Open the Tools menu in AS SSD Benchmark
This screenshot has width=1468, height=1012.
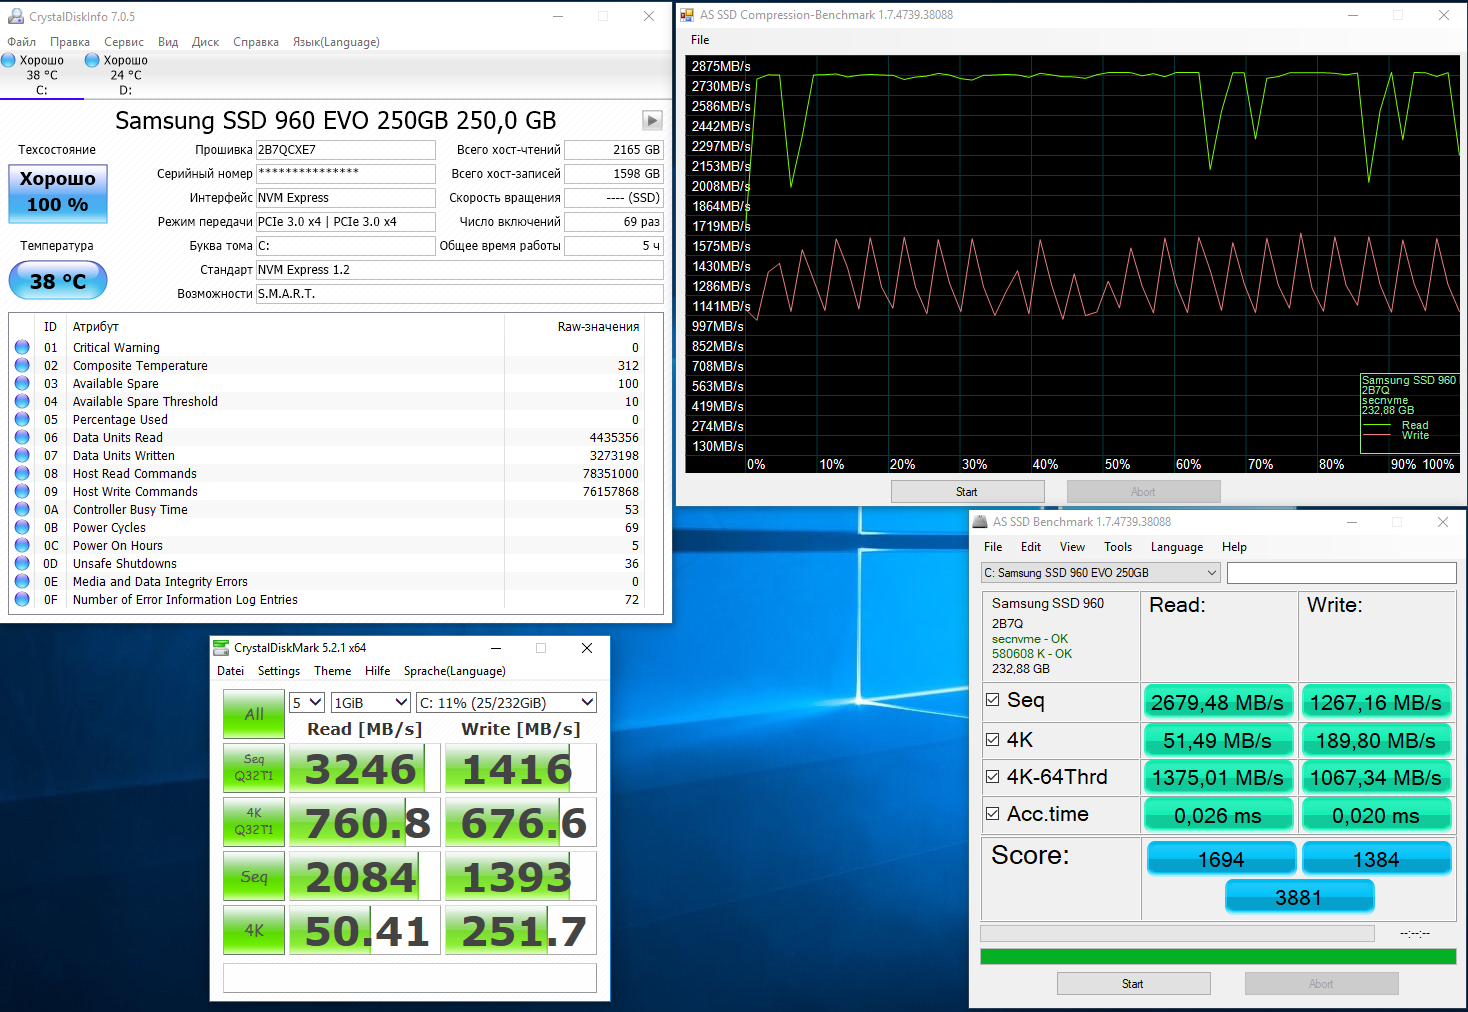click(1118, 547)
